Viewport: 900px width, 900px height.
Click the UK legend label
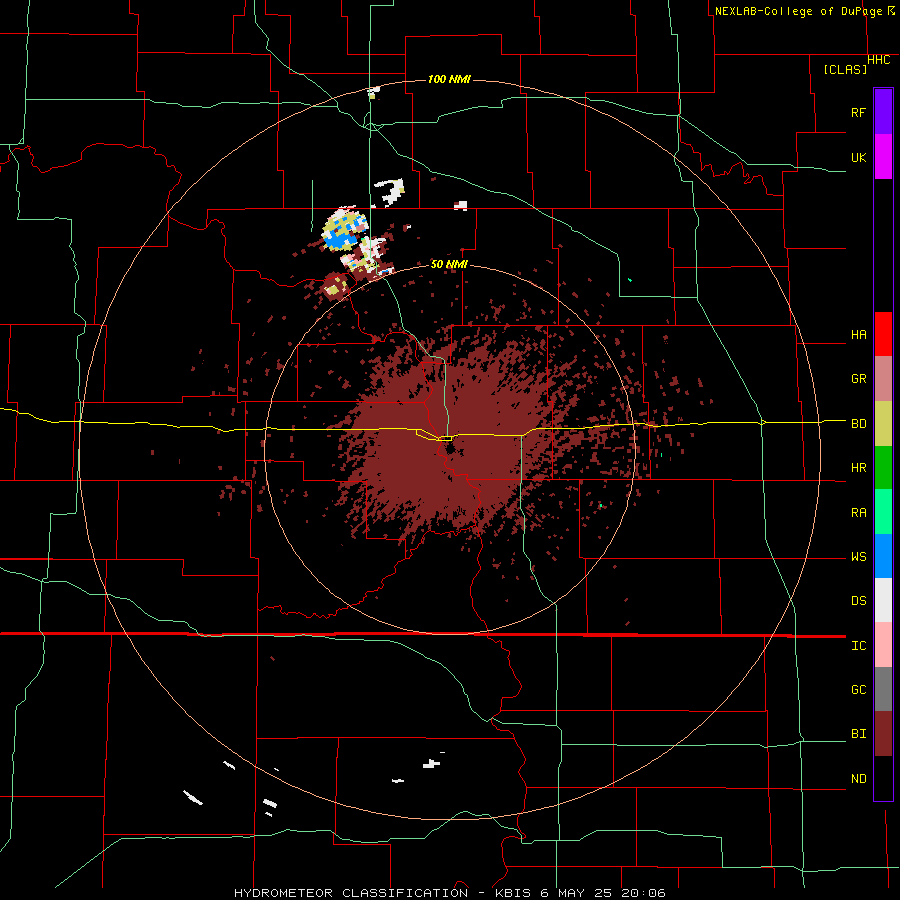click(x=858, y=157)
